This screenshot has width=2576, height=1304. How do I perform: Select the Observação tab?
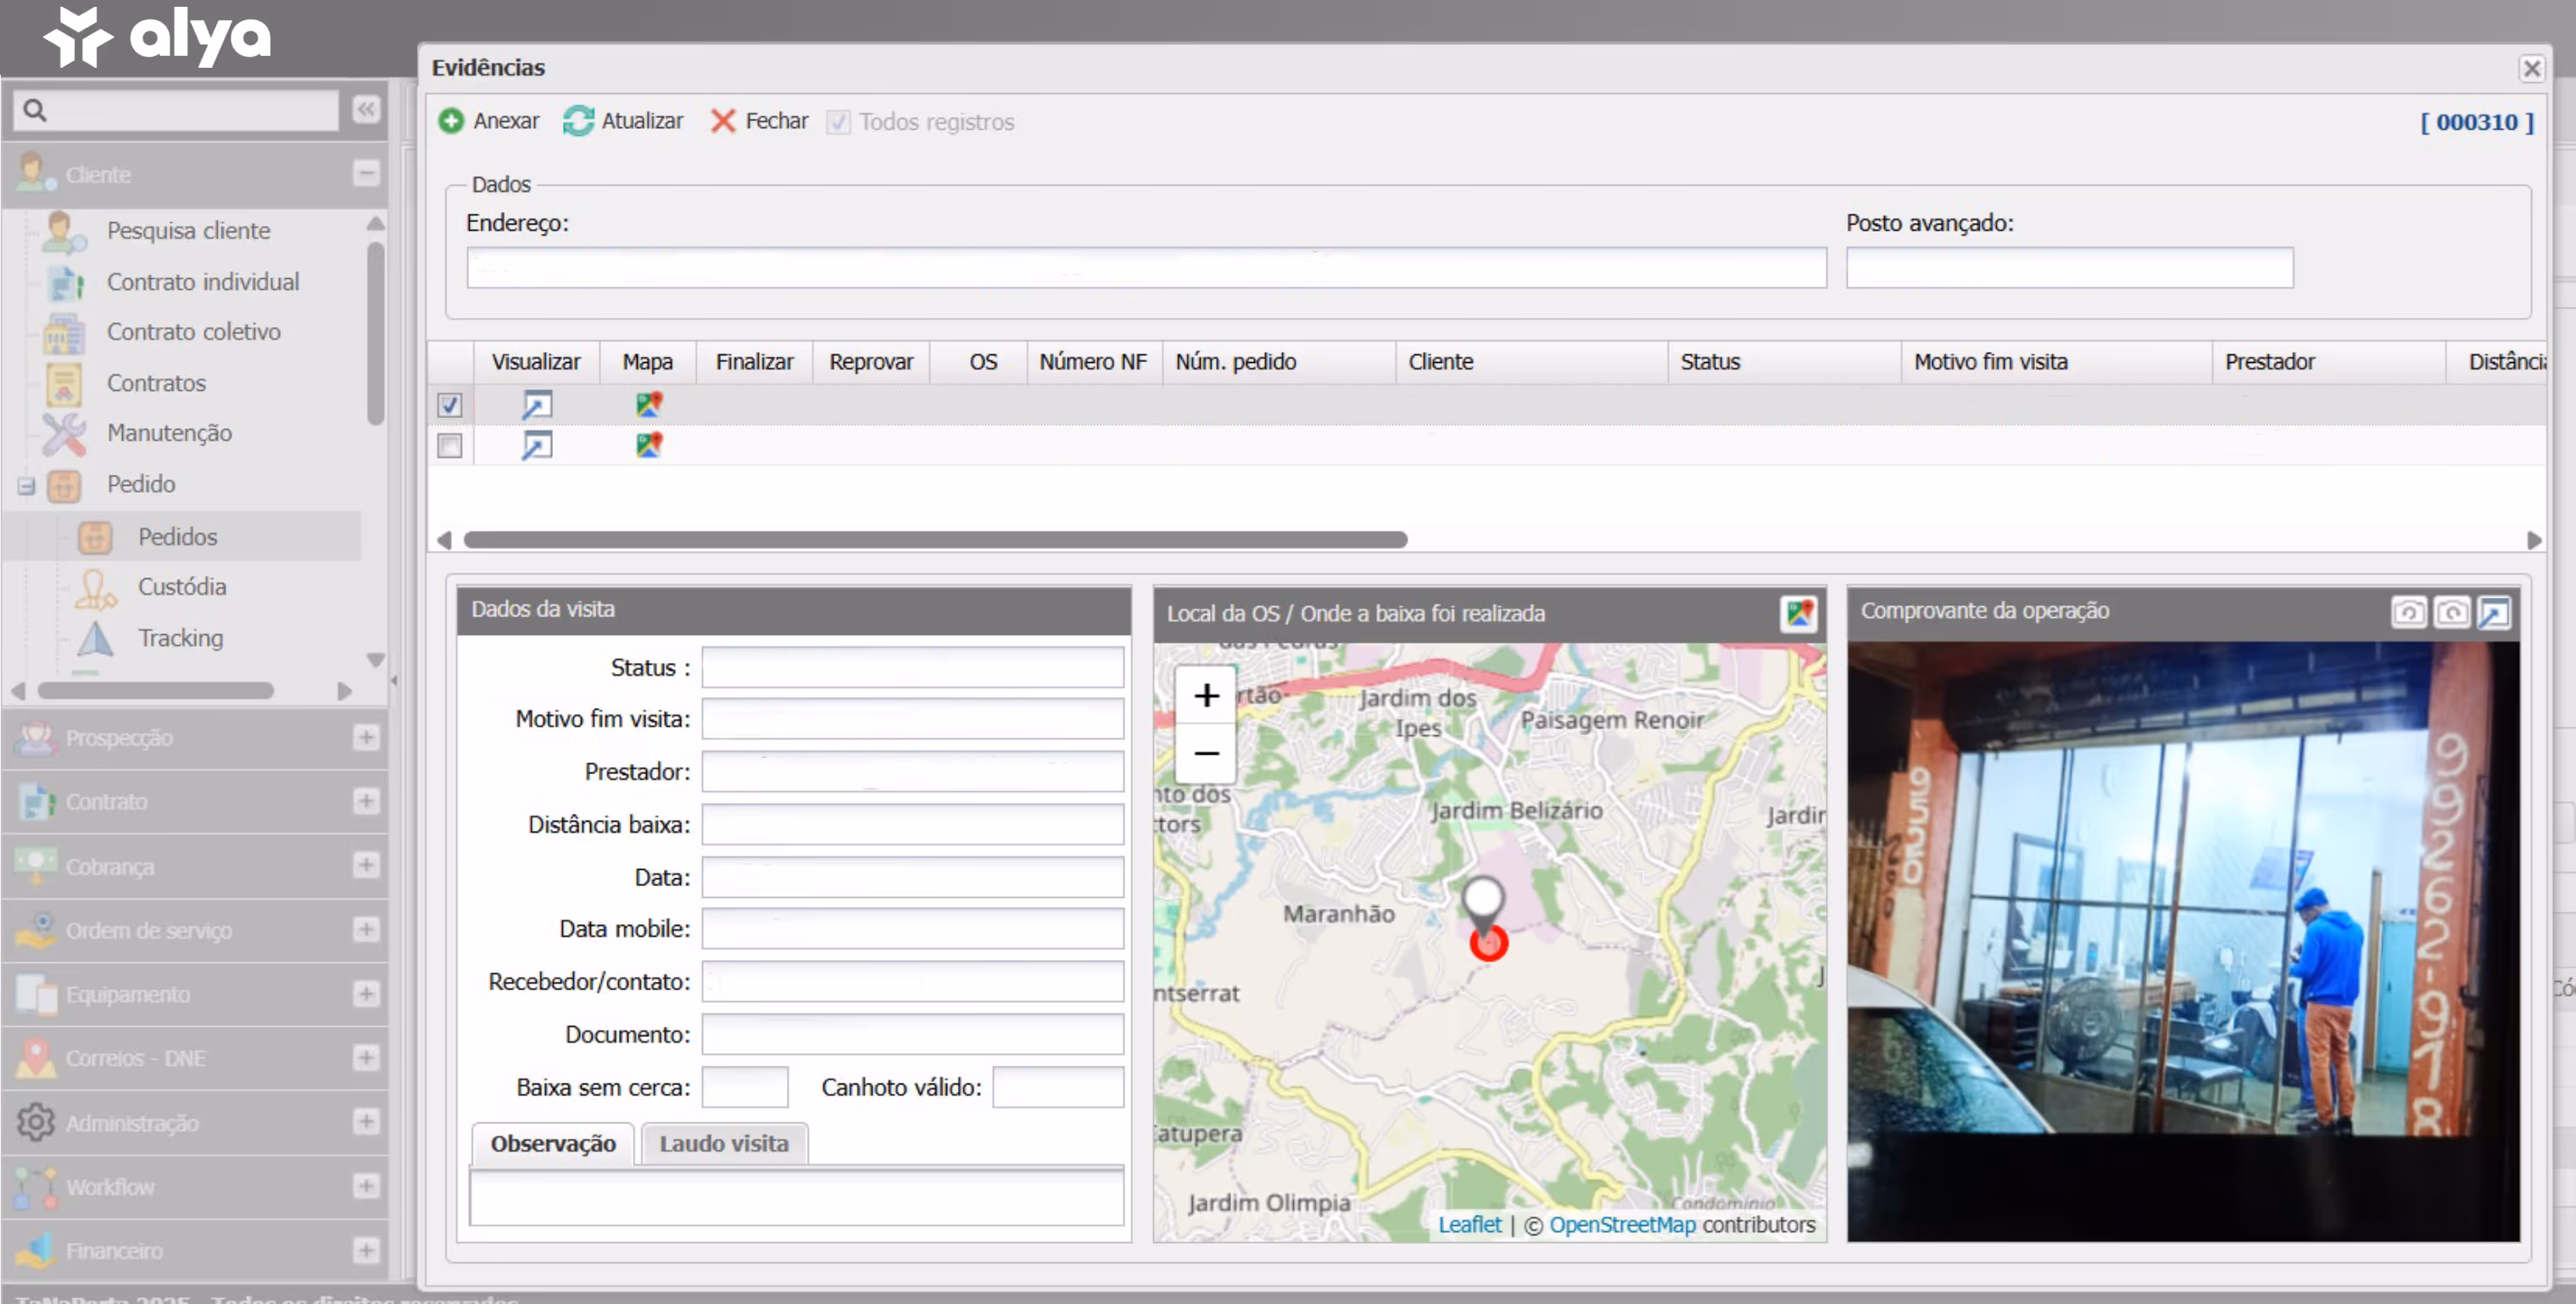[553, 1143]
